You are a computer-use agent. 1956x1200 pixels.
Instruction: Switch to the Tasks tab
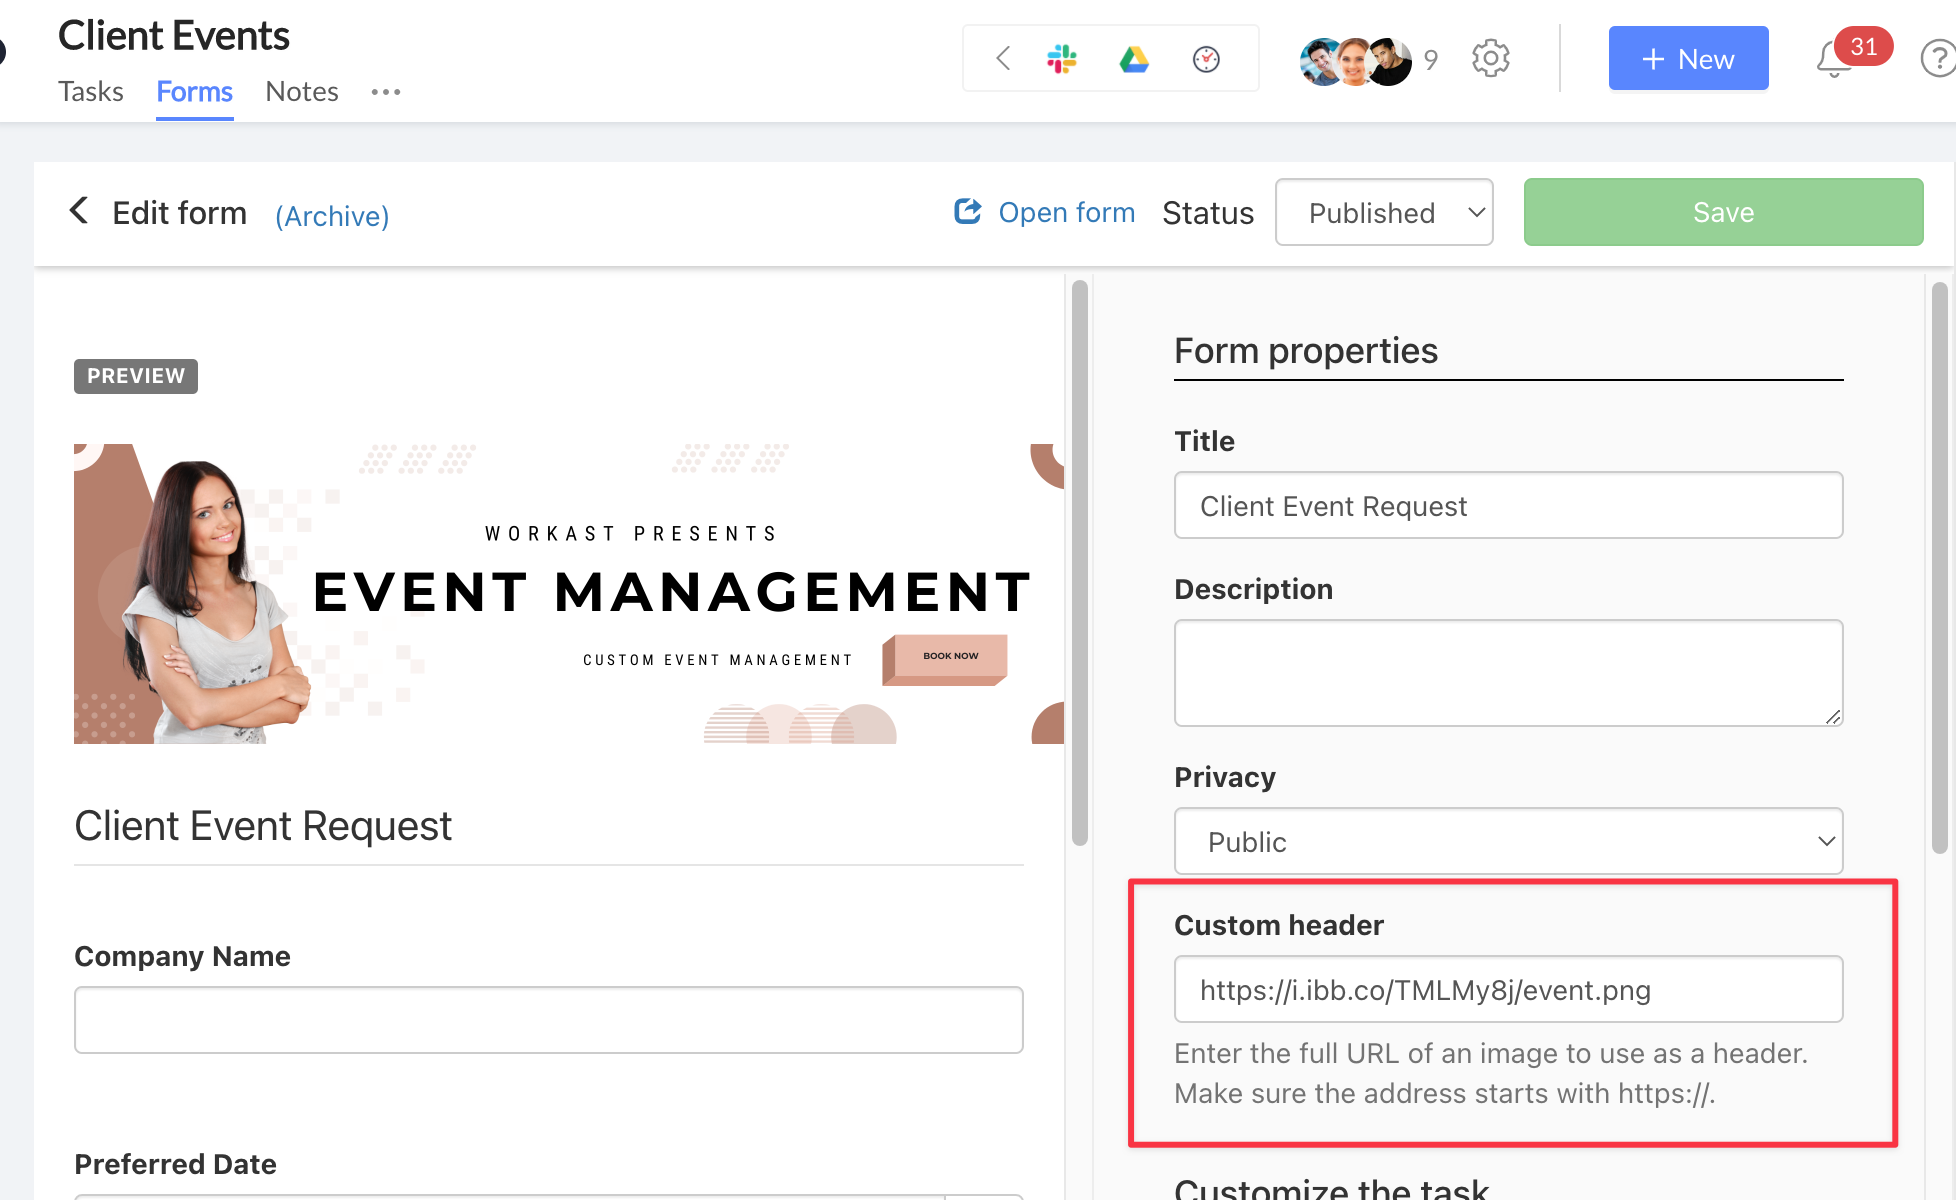tap(91, 92)
